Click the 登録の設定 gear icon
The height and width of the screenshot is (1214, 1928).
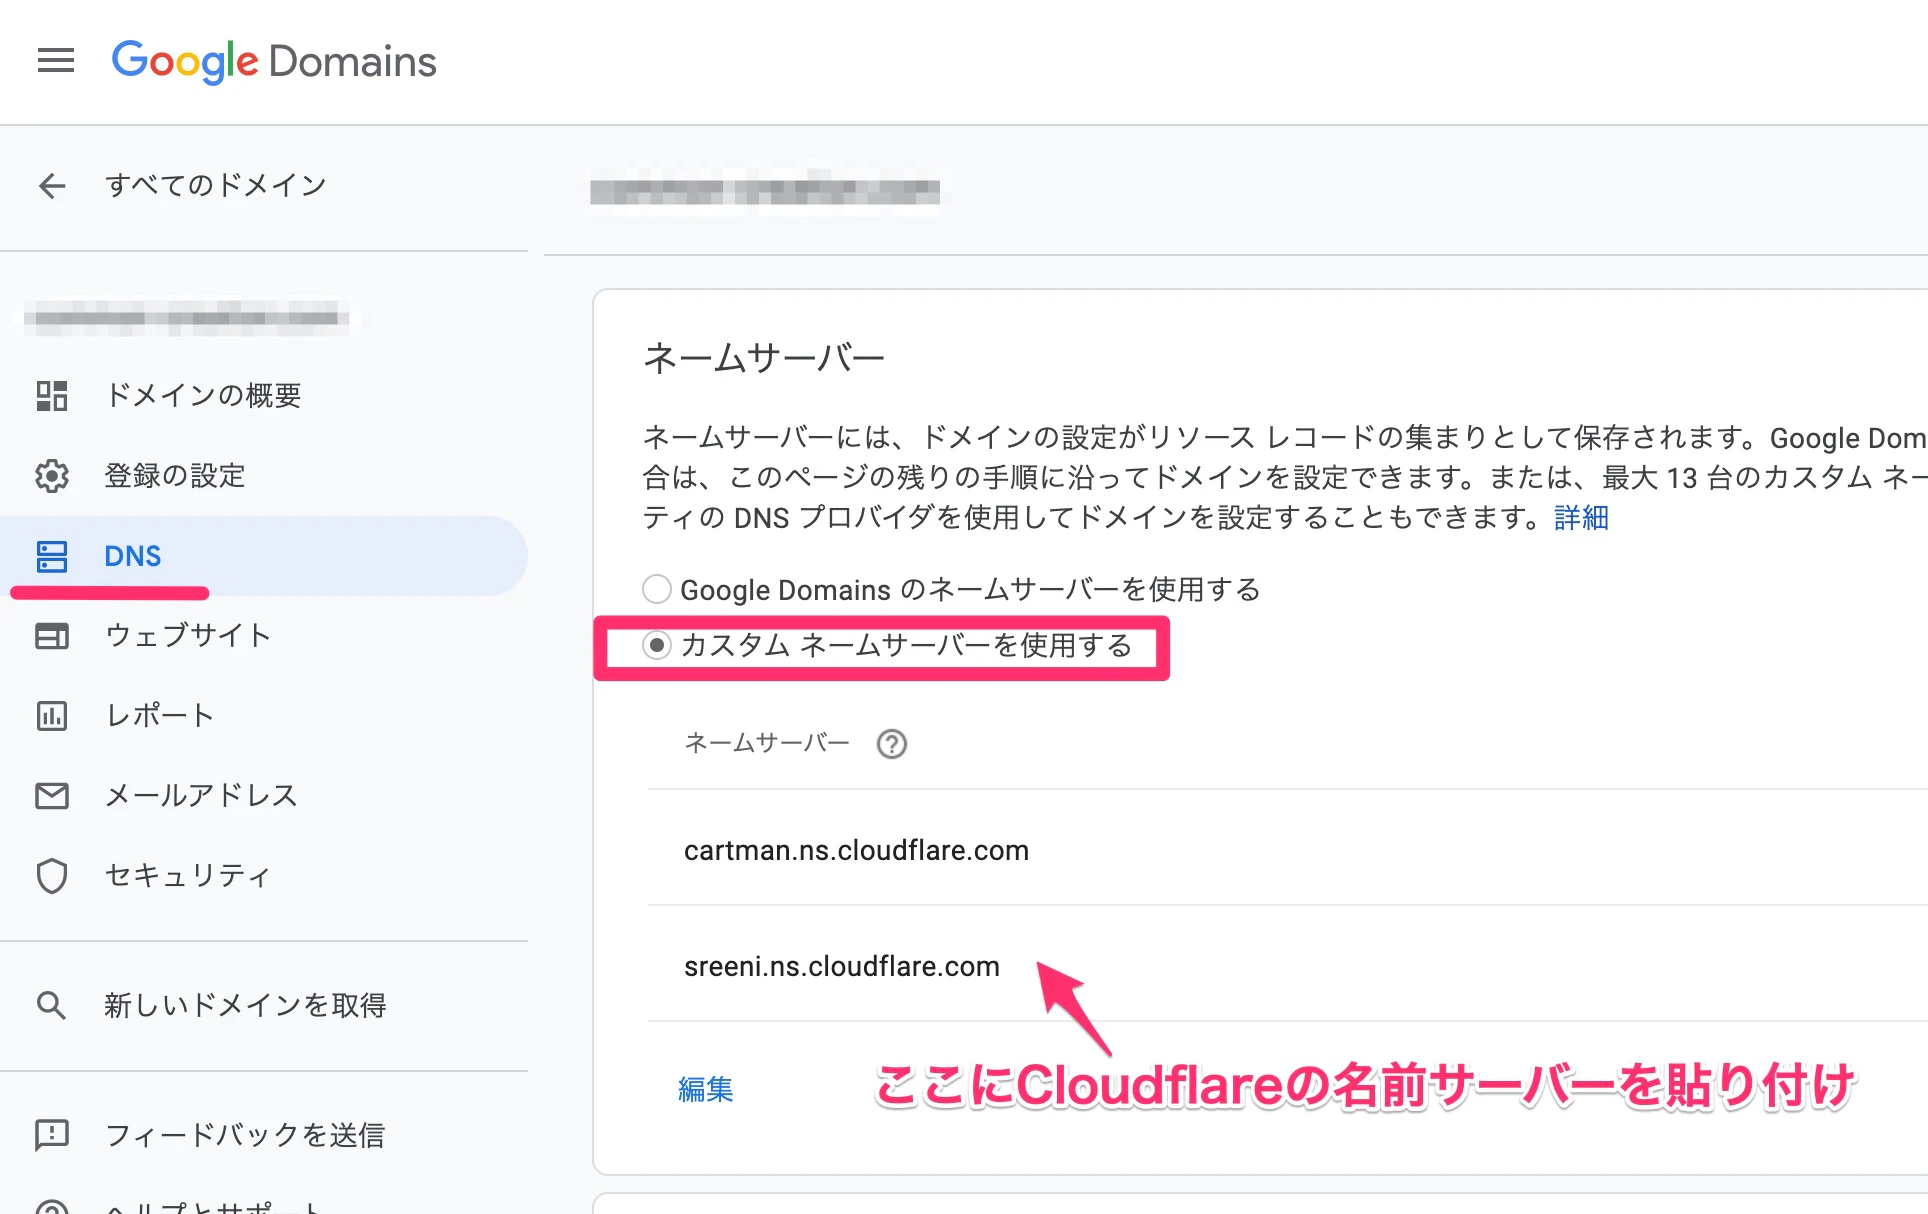pyautogui.click(x=52, y=476)
